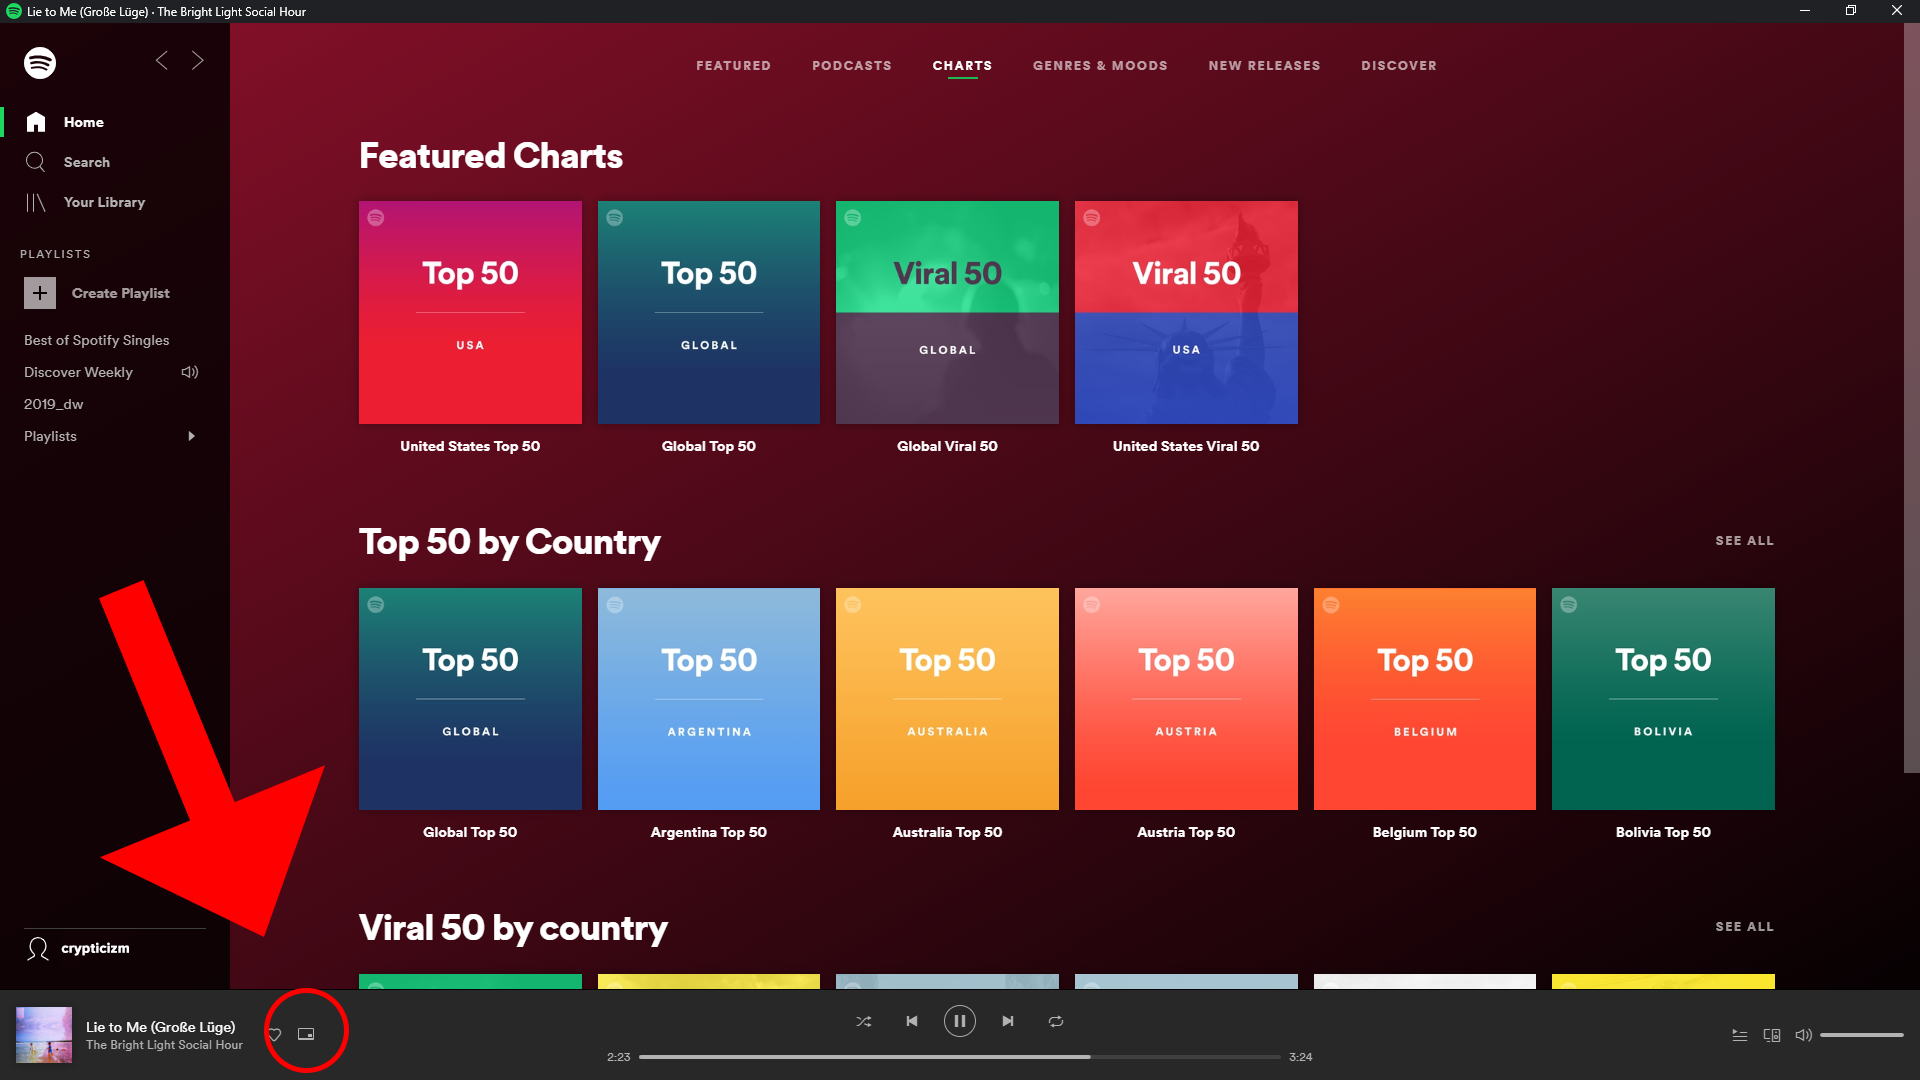
Task: Click the skip to previous track icon
Action: coord(913,1021)
